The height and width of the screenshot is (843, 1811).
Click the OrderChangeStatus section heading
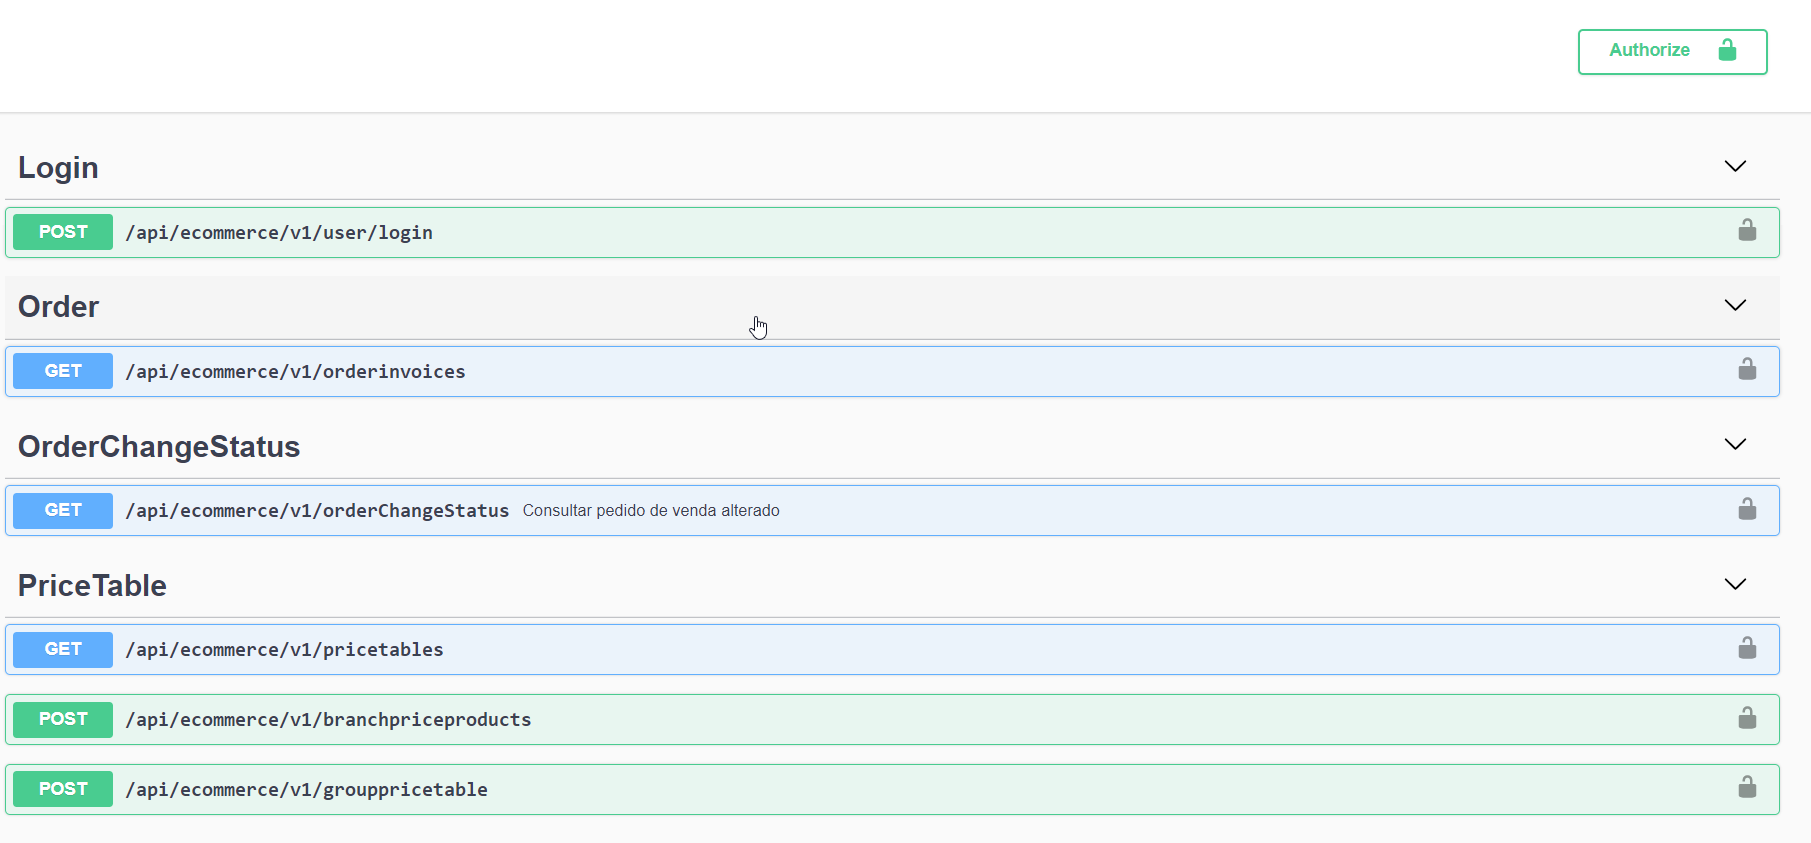click(x=159, y=447)
